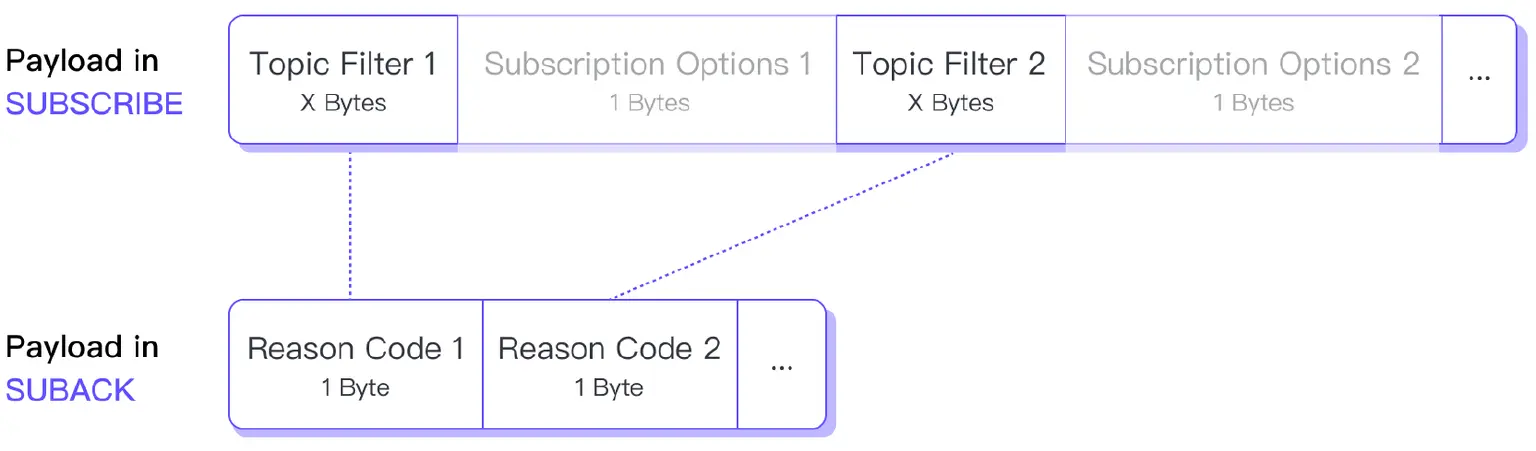
Task: Select the Reason Code 2 box
Action: pos(609,364)
